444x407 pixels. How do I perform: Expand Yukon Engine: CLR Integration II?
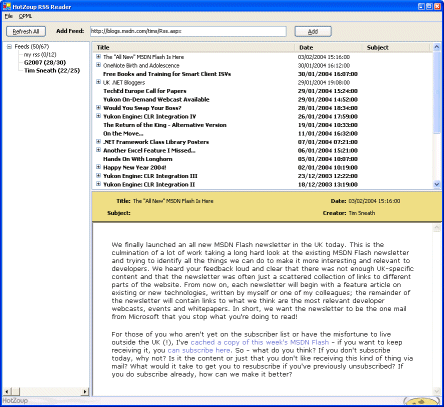click(x=98, y=184)
